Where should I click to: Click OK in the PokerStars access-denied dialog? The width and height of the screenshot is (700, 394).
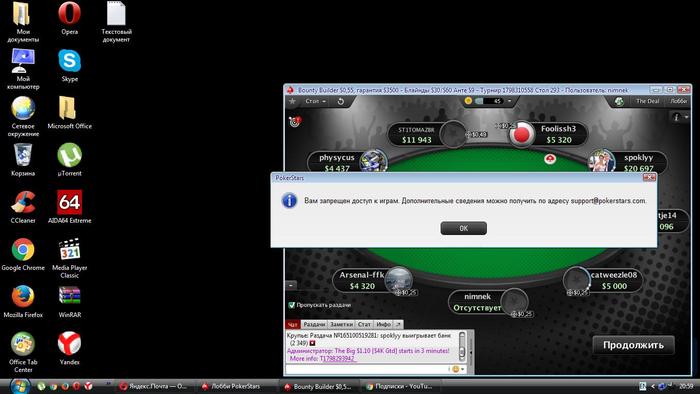463,228
